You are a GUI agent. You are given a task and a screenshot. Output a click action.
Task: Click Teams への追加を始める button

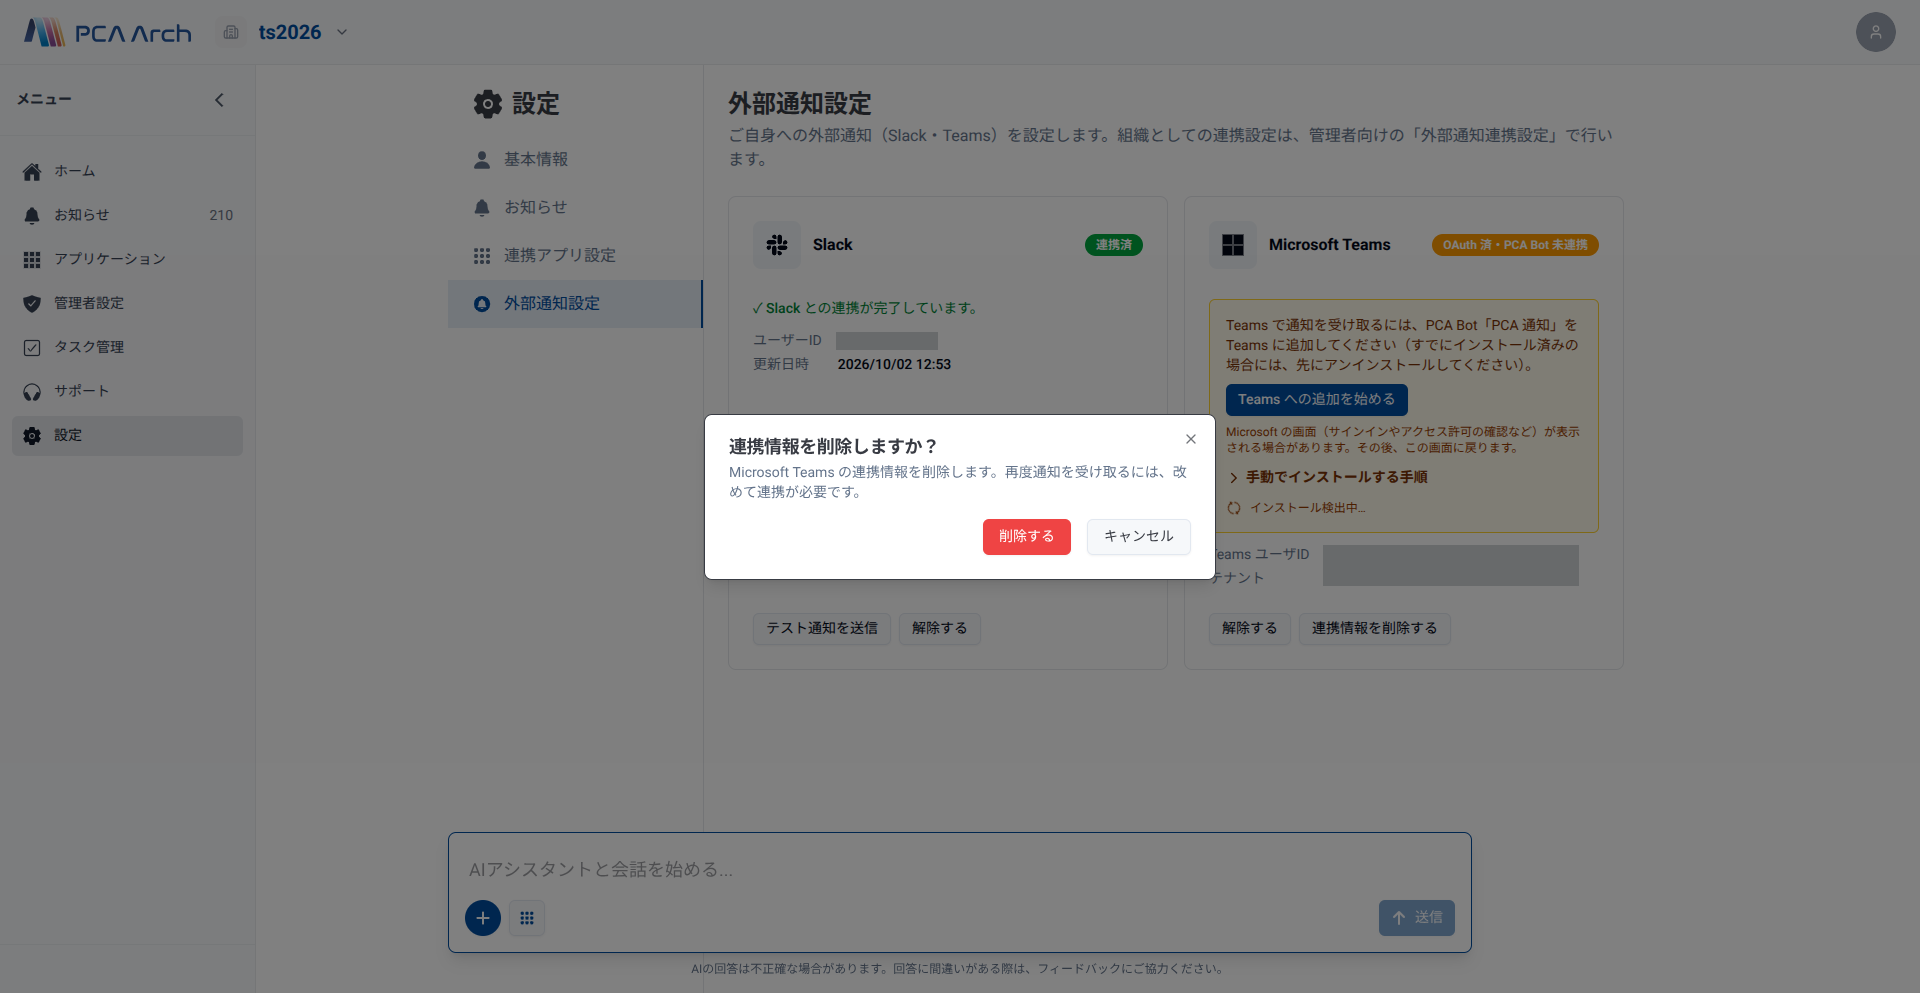click(x=1316, y=399)
